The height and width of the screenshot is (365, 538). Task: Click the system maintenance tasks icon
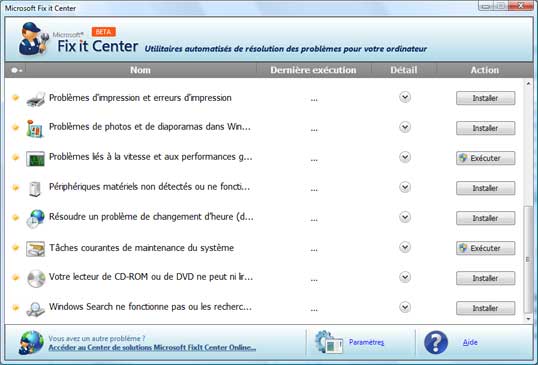35,249
